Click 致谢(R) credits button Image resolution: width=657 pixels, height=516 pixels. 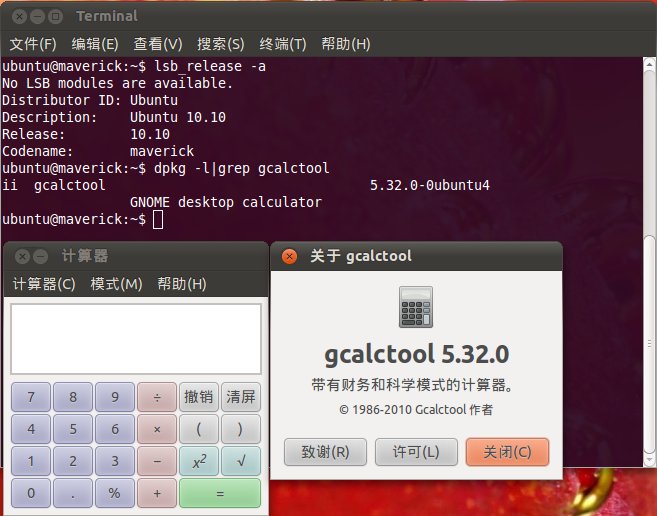coord(325,452)
